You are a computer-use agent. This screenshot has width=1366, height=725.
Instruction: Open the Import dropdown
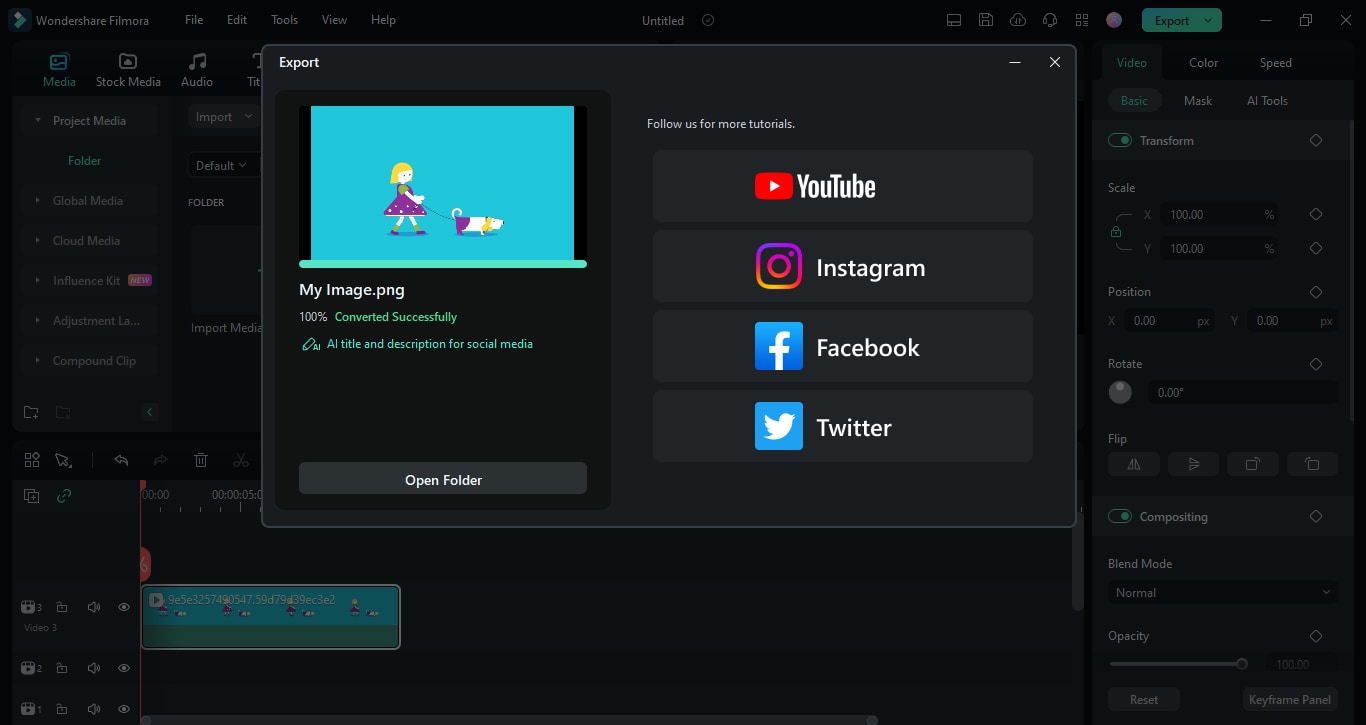[x=222, y=117]
